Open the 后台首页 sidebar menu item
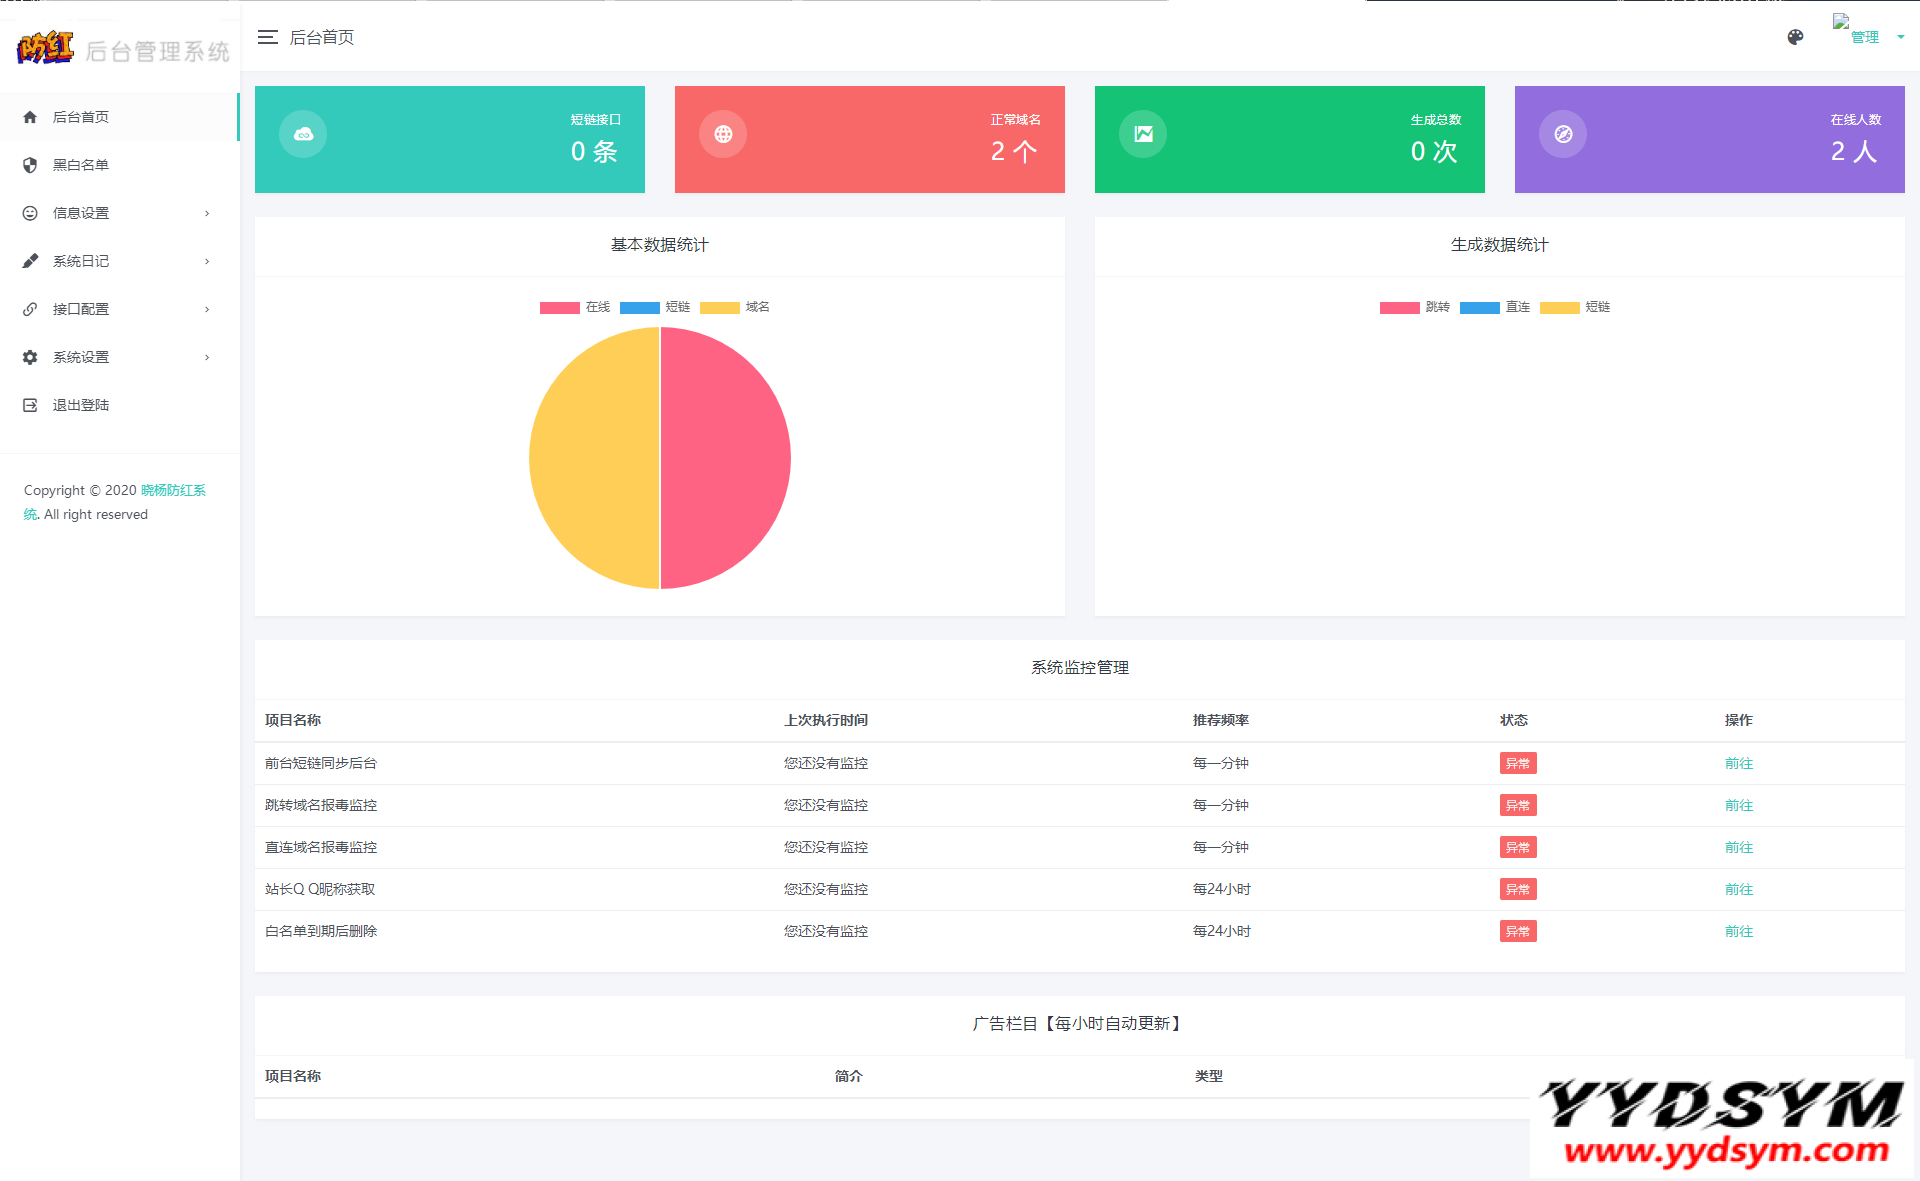This screenshot has height=1181, width=1920. point(119,117)
